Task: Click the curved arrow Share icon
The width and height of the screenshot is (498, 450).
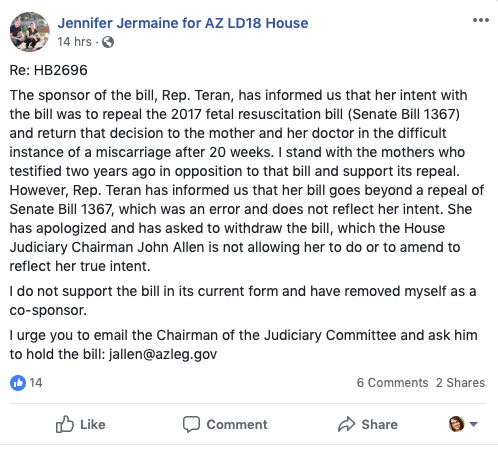Action: (346, 424)
